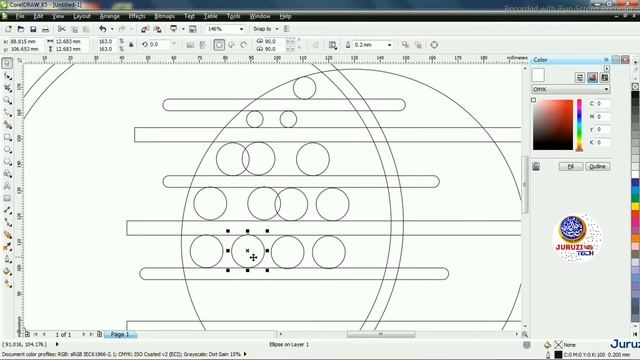Open the application launcher dropdown arrow

pyautogui.click(x=183, y=29)
